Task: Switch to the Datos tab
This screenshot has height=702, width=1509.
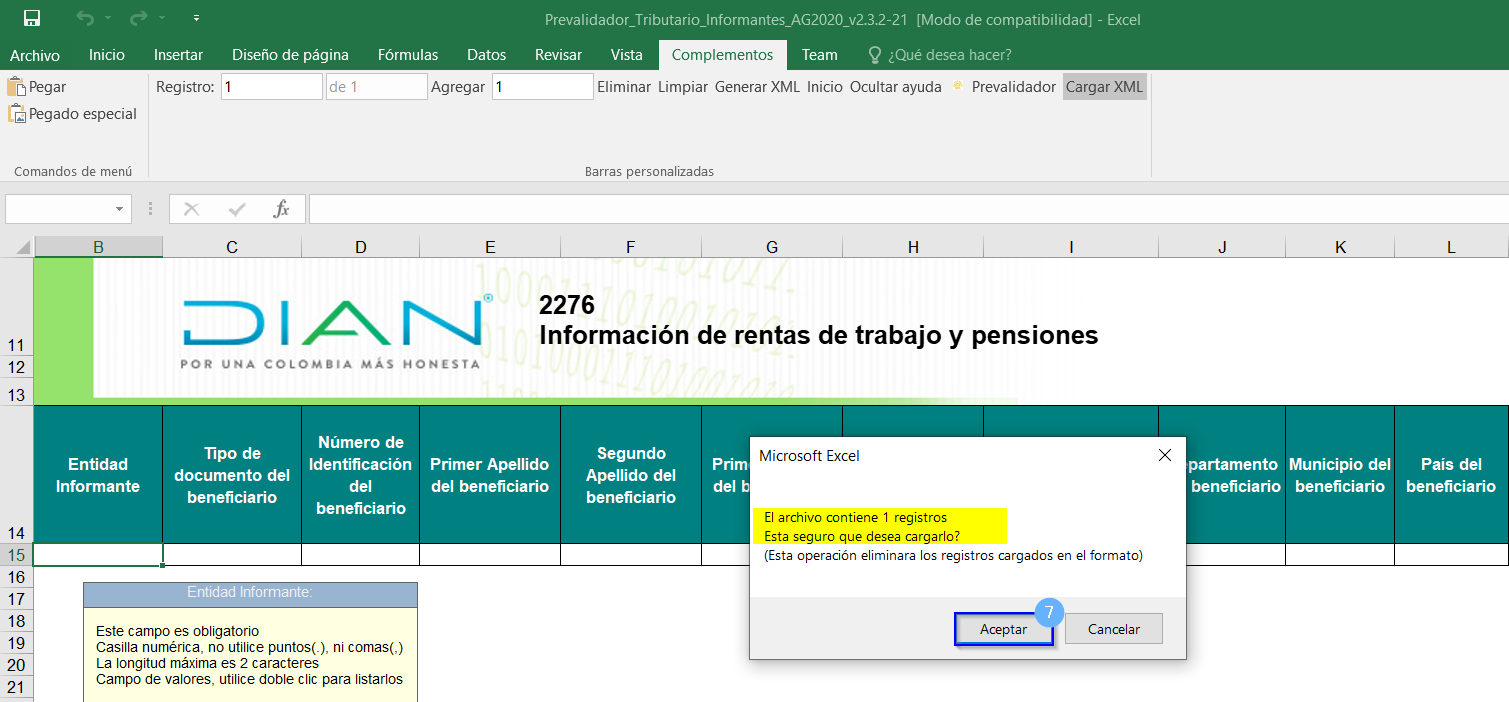Action: [x=487, y=55]
